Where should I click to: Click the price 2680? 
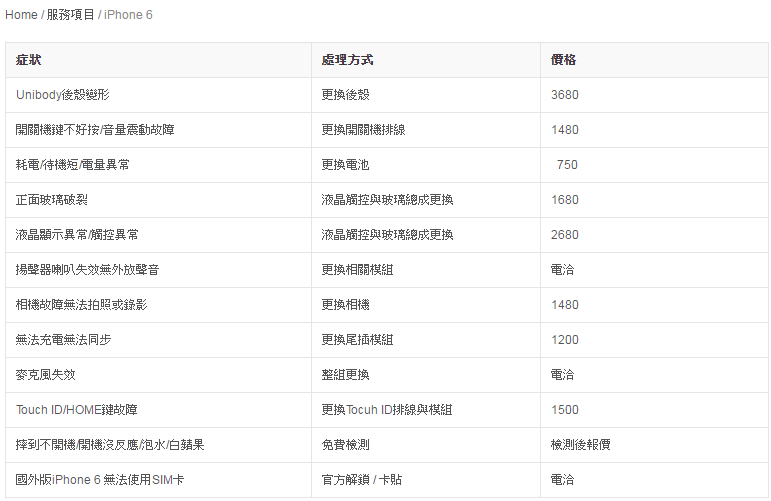pyautogui.click(x=564, y=235)
